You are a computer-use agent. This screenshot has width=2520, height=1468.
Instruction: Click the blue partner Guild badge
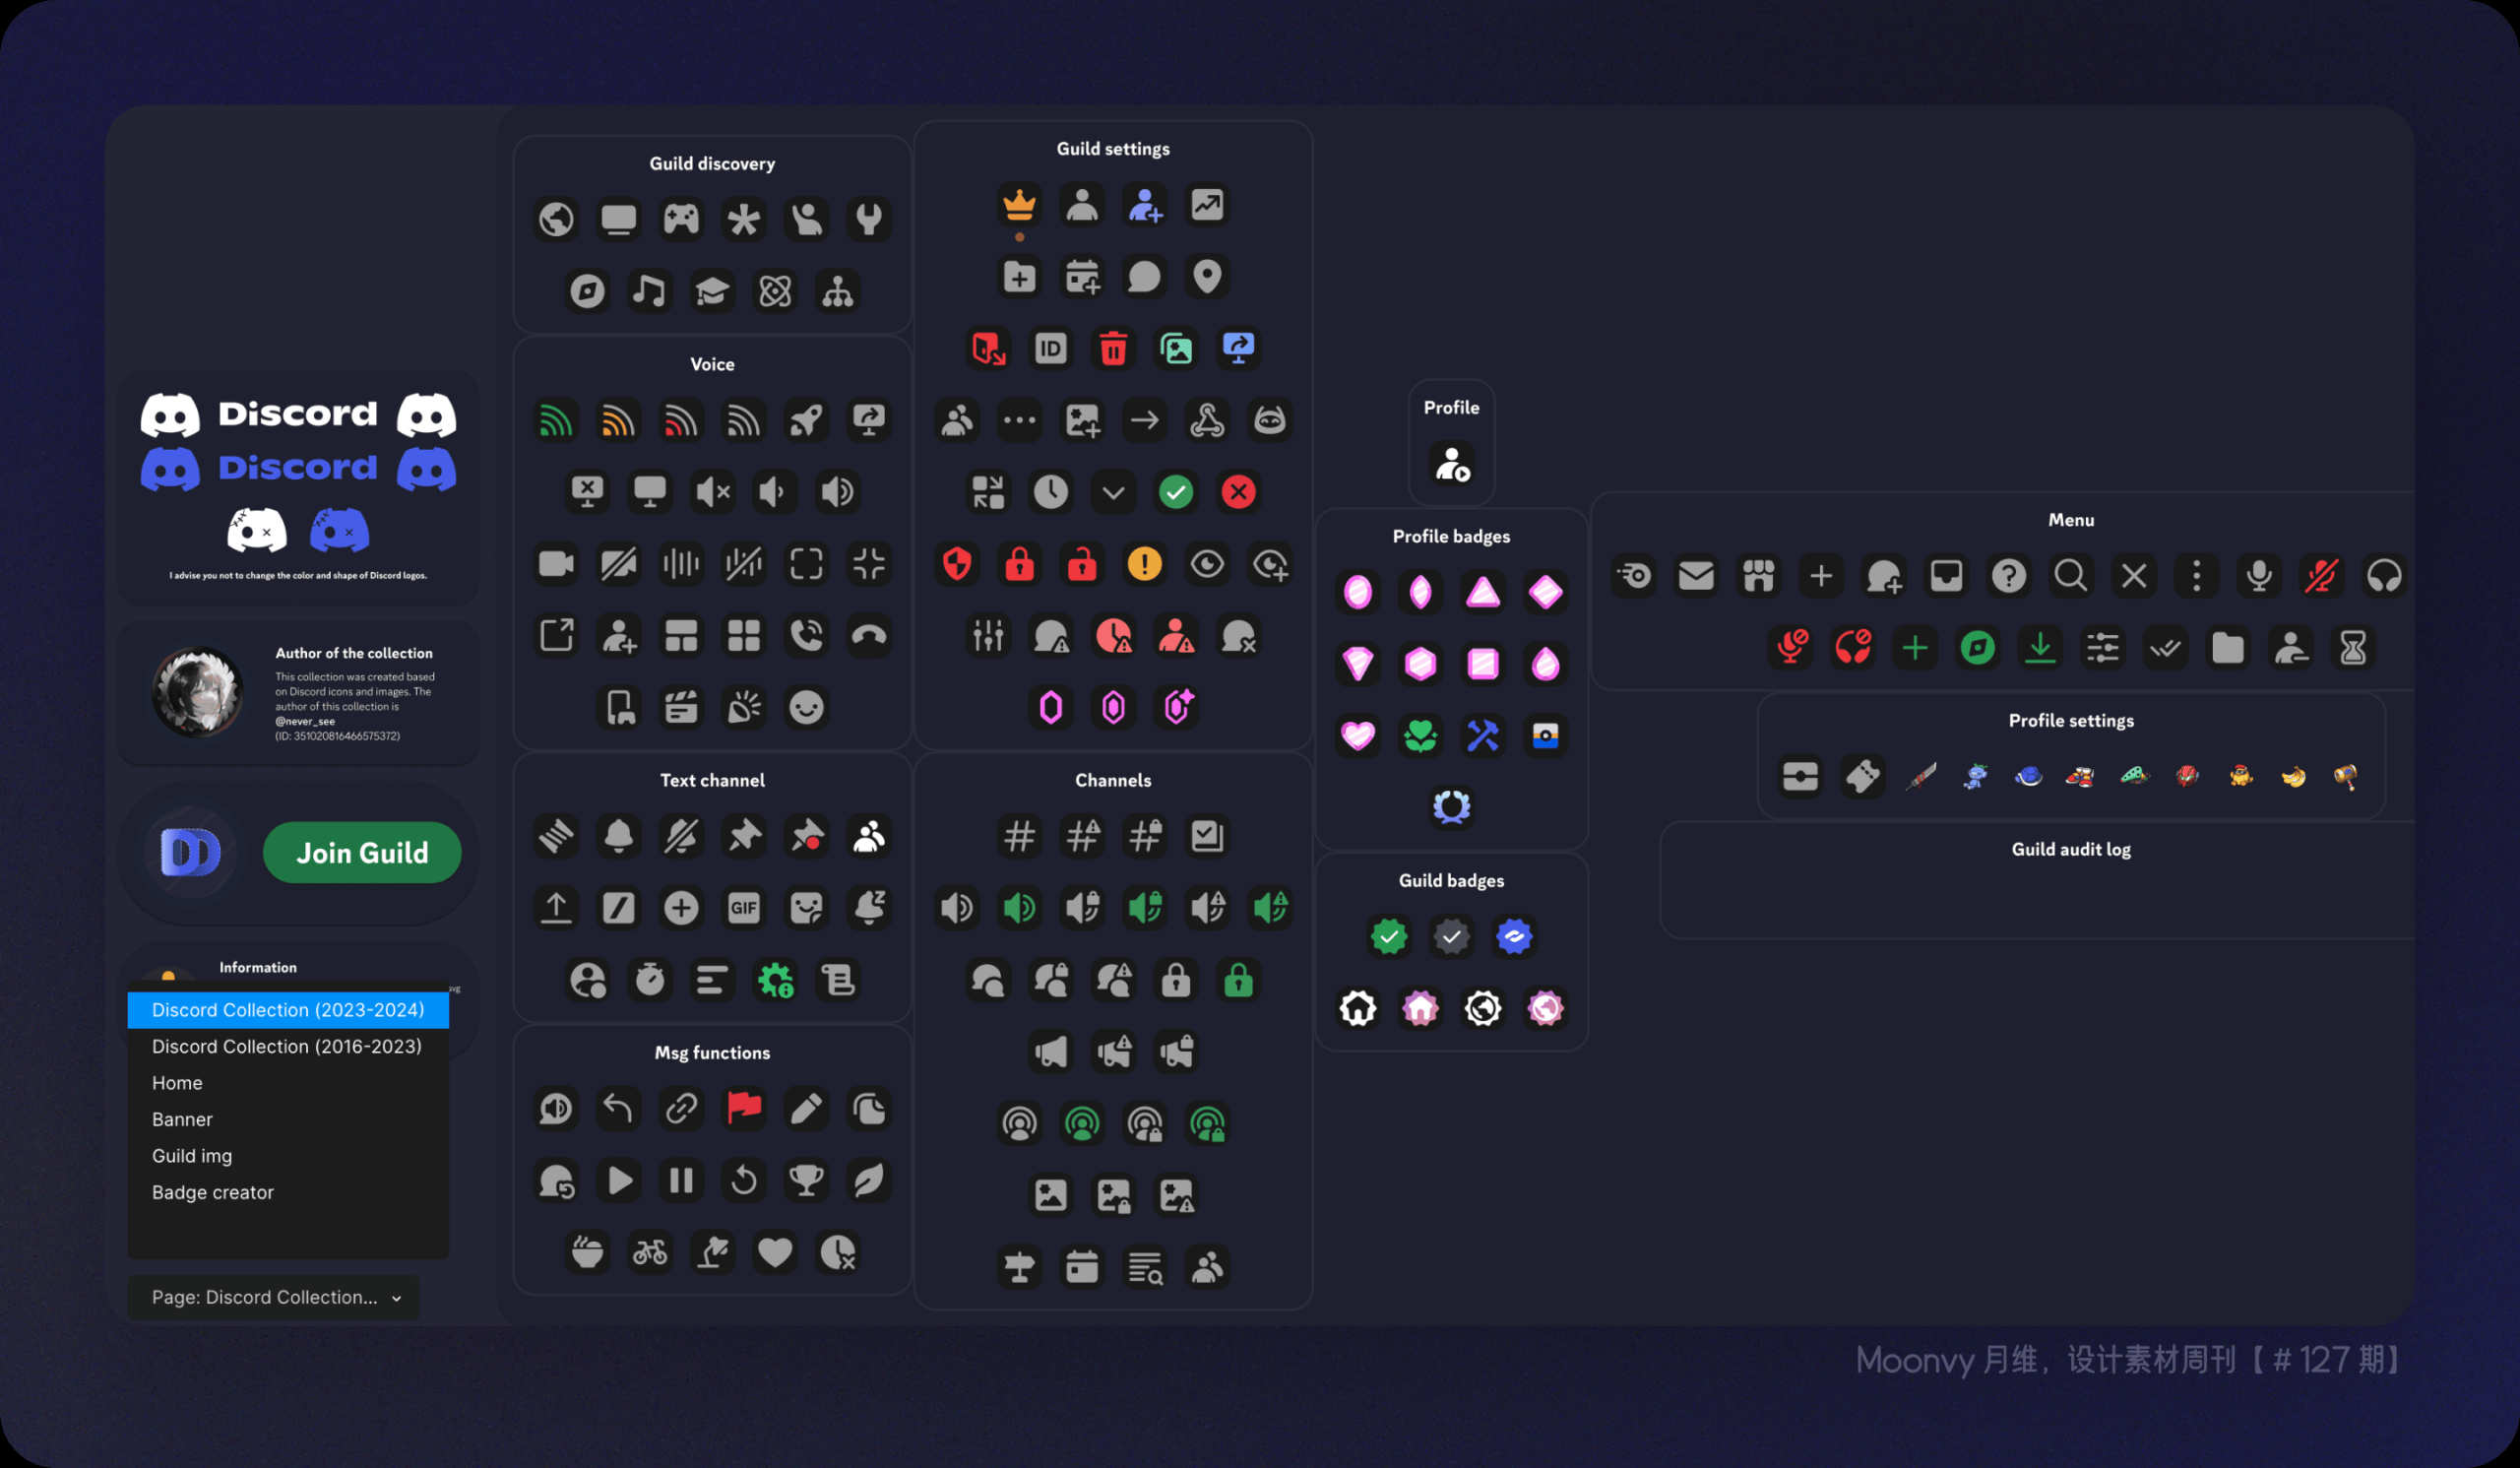[1514, 936]
